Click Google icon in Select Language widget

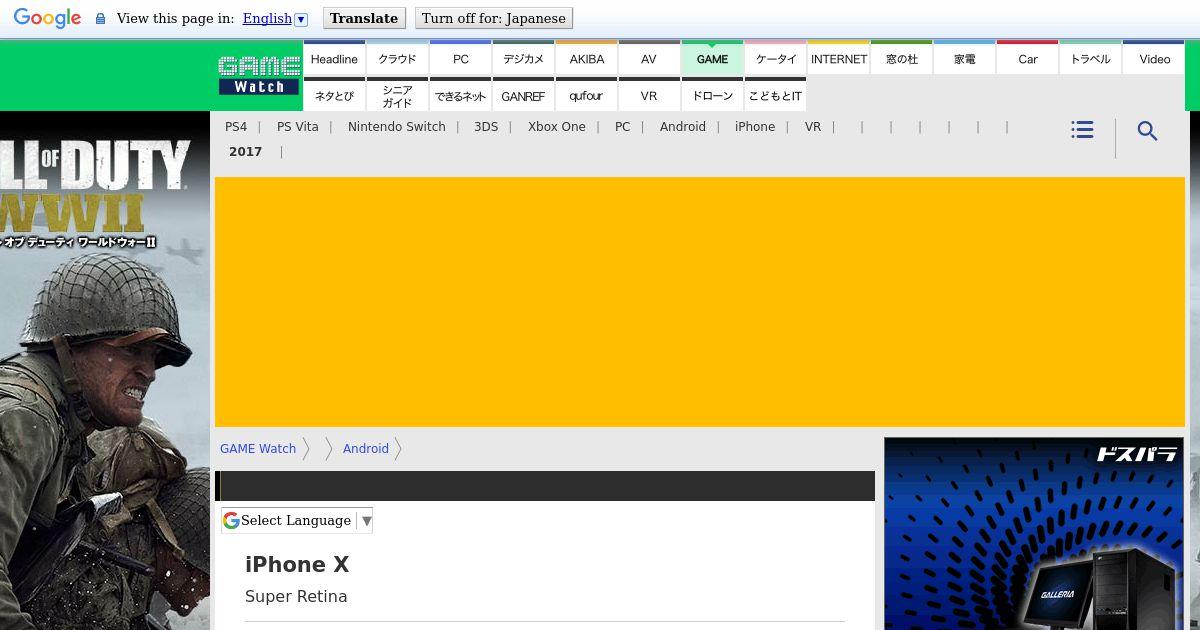click(x=231, y=520)
